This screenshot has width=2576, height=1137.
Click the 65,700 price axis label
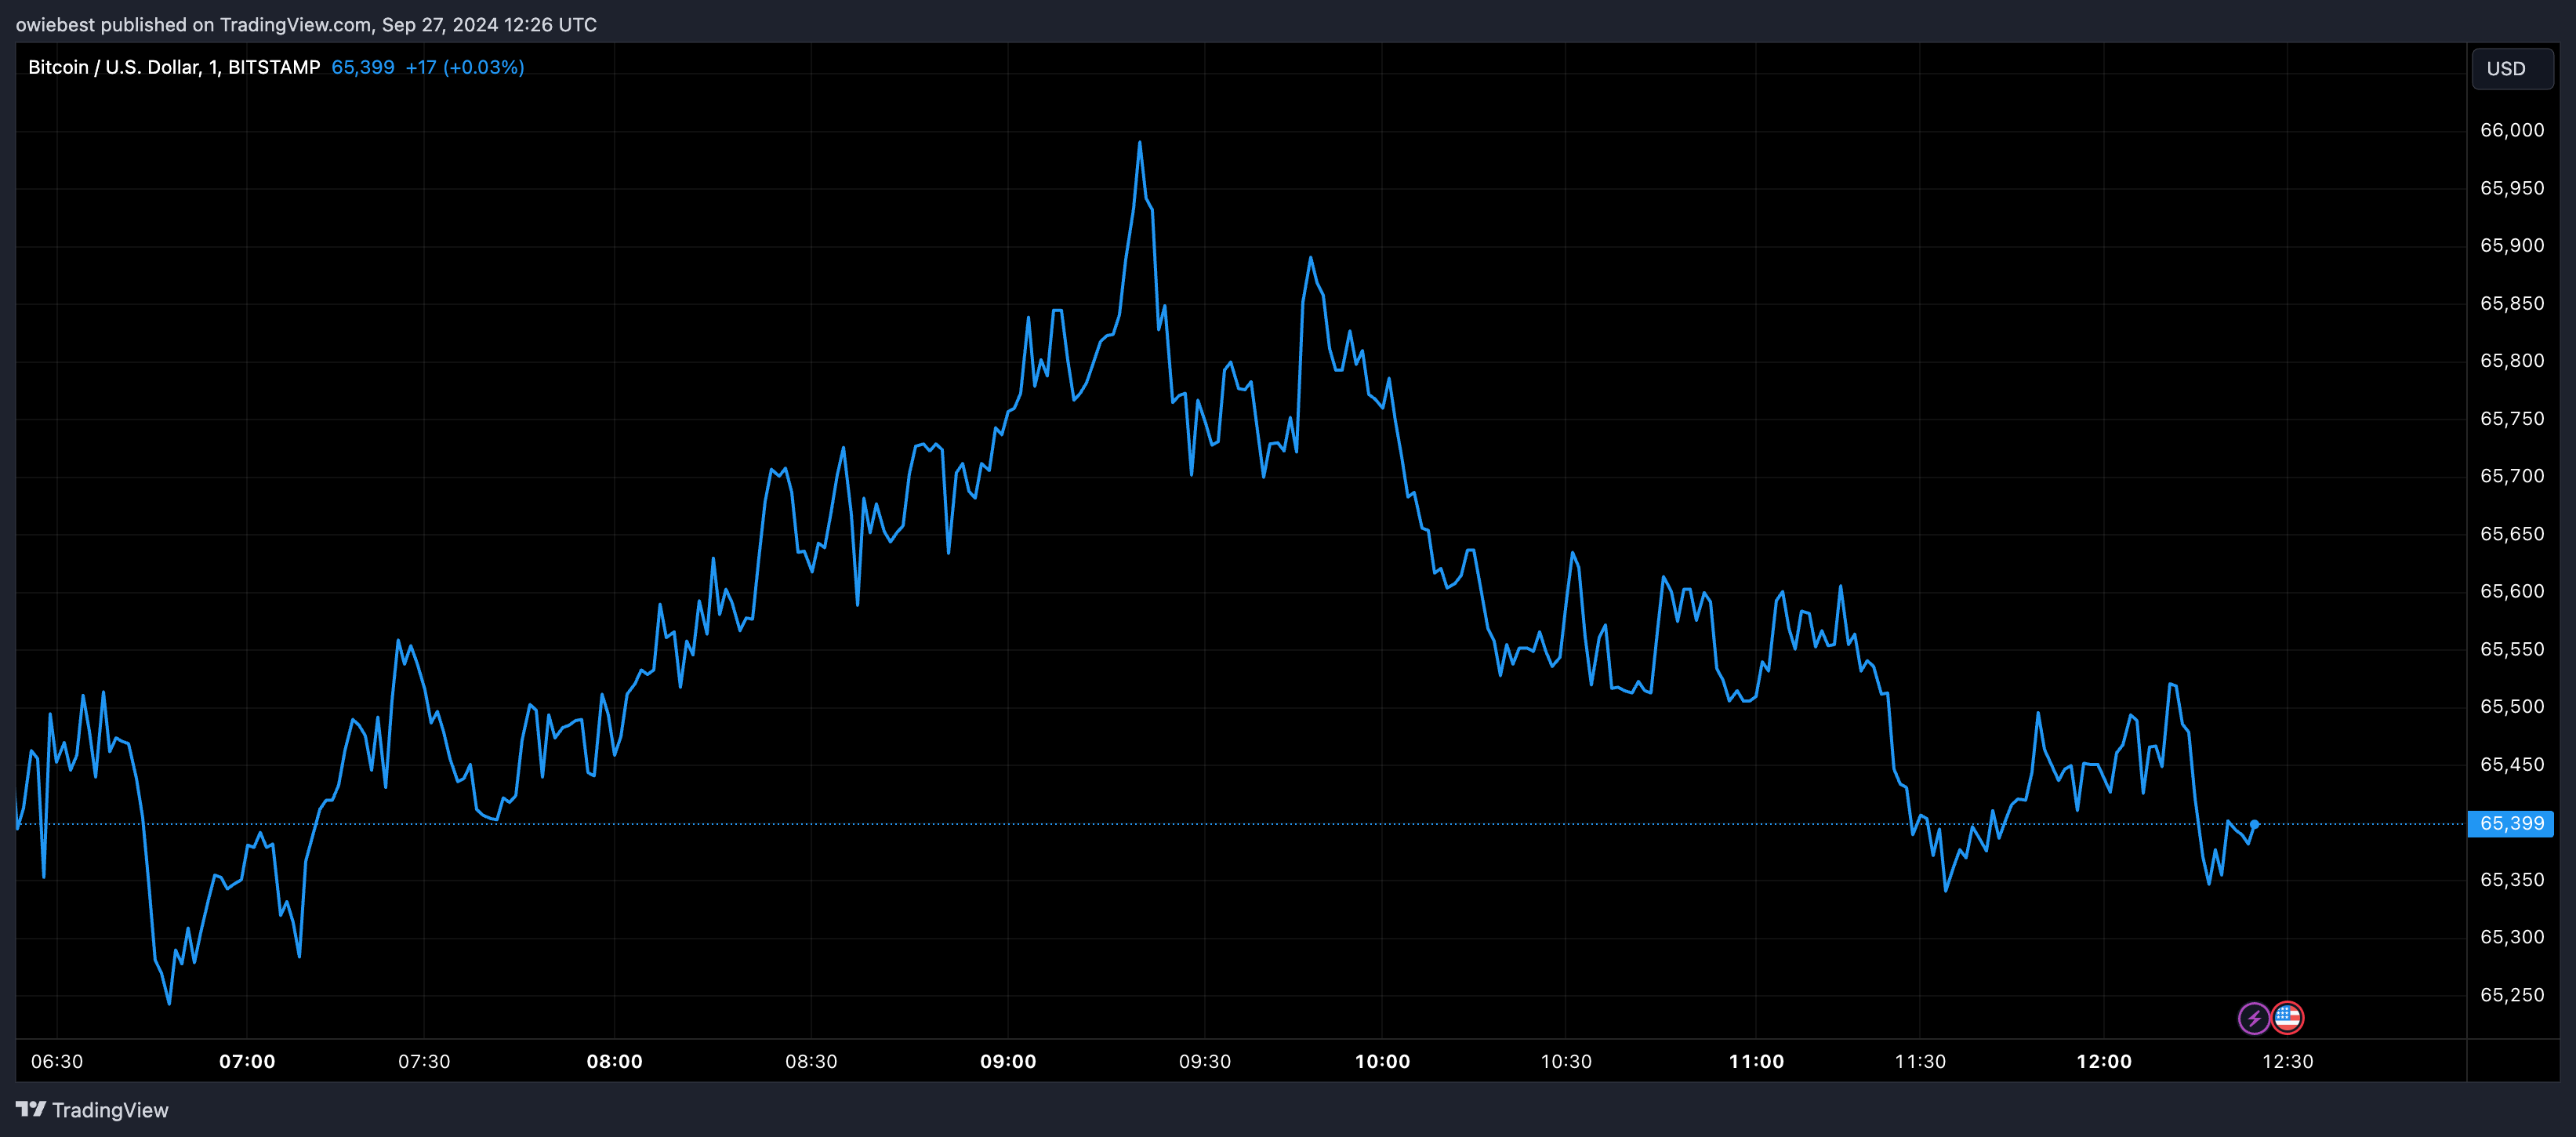click(x=2512, y=476)
